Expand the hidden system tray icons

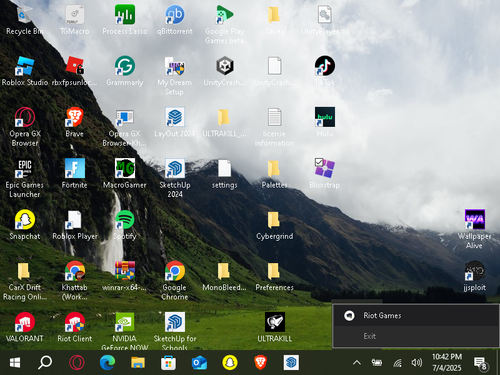(357, 363)
